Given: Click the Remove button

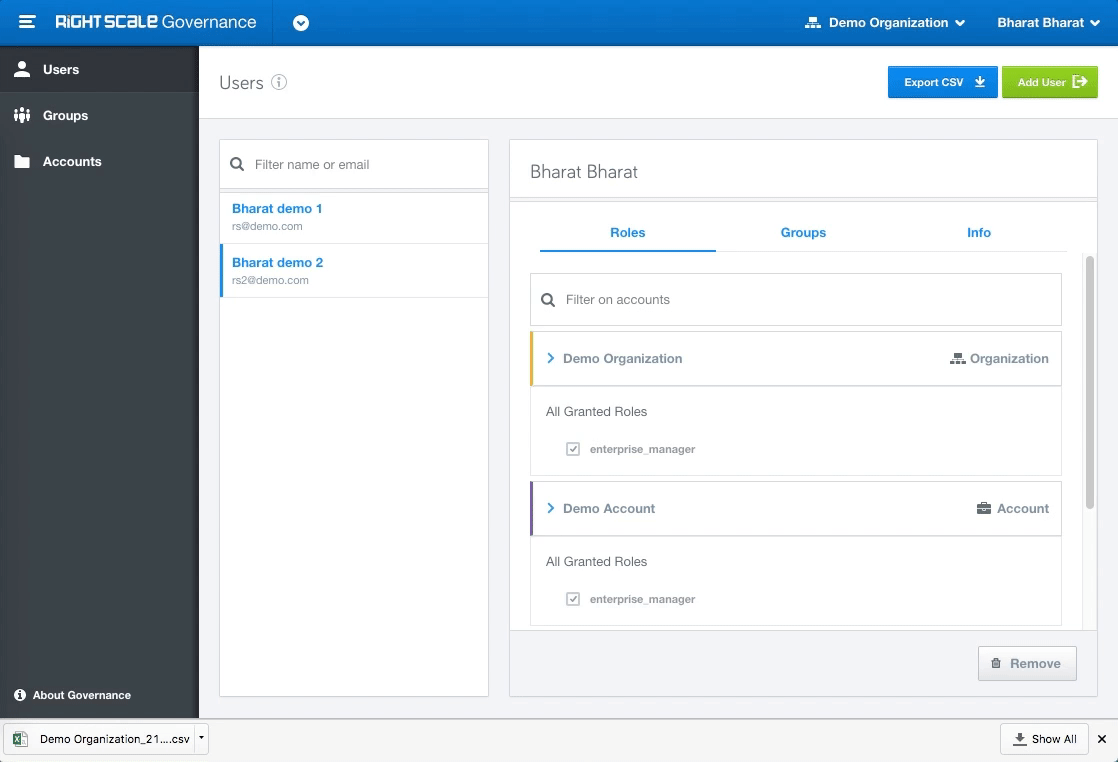Looking at the screenshot, I should click(x=1027, y=664).
